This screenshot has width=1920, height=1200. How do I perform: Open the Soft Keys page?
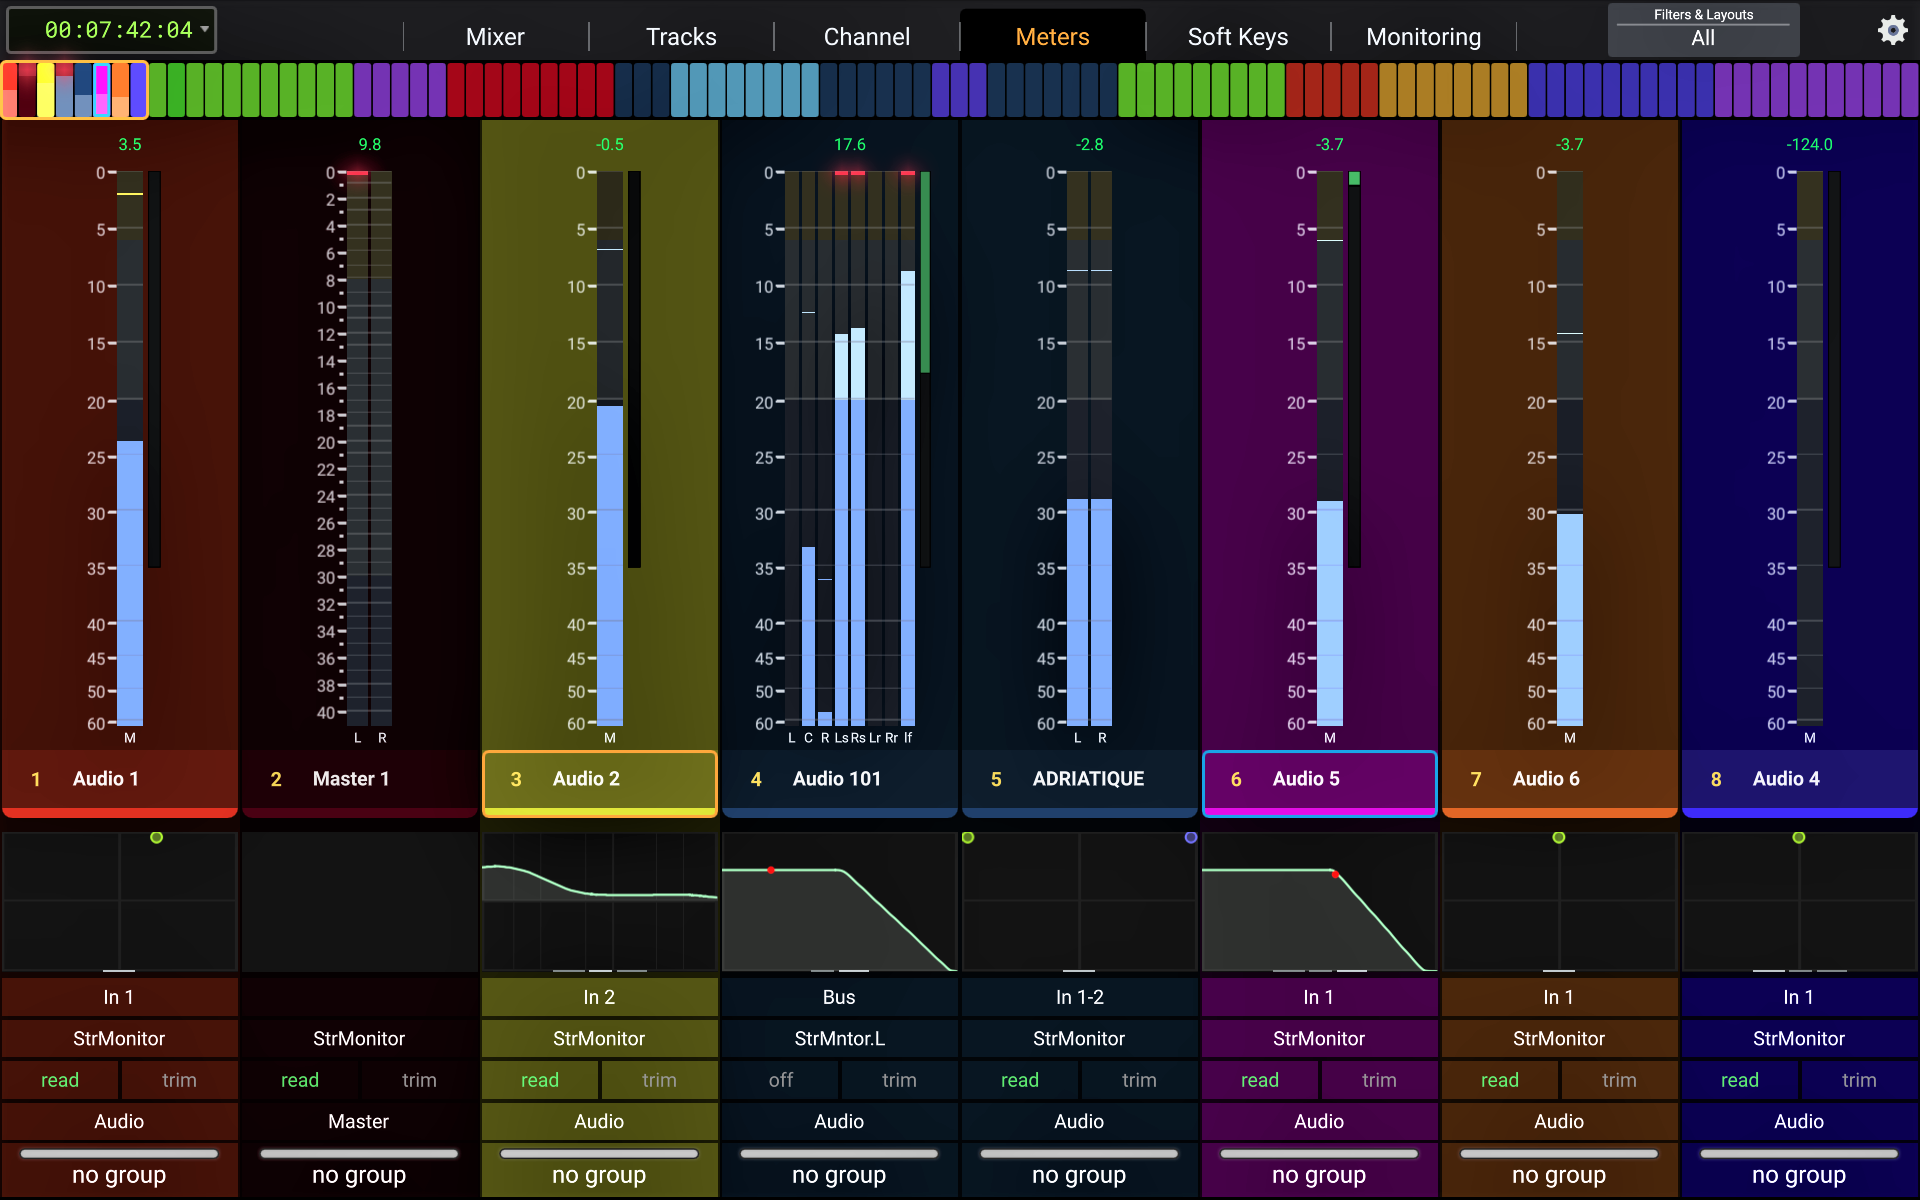pos(1237,36)
